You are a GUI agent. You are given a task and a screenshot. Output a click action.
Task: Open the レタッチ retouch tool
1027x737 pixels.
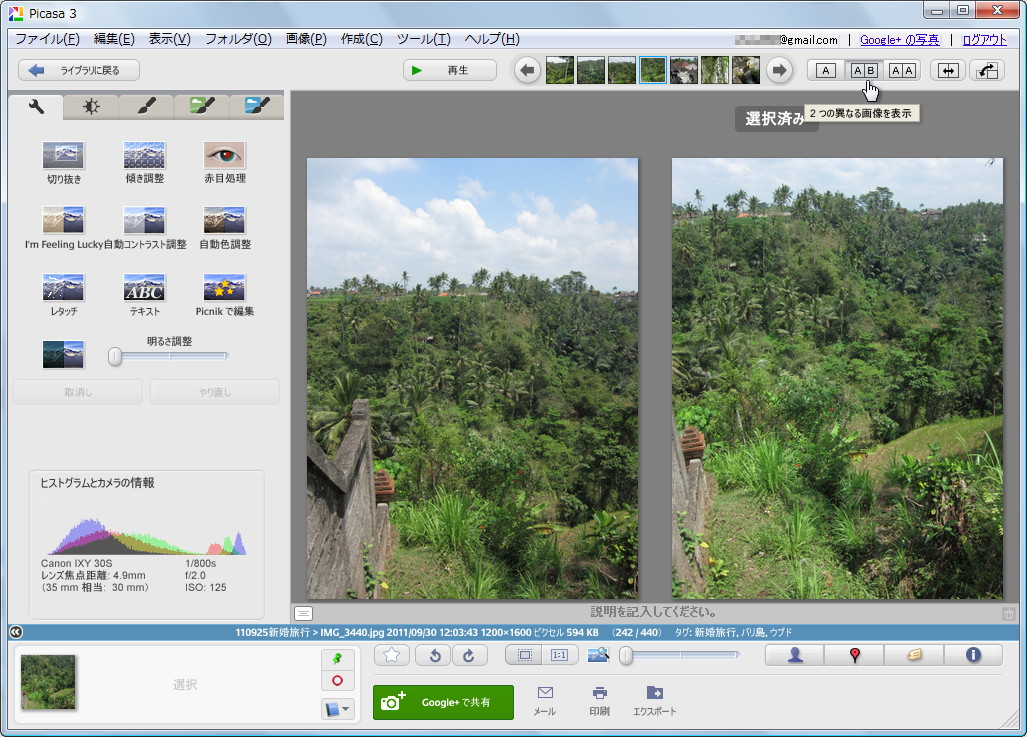tap(64, 295)
